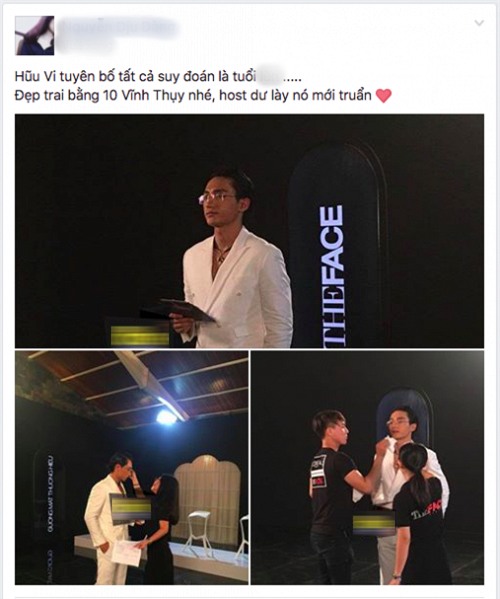The height and width of the screenshot is (599, 500).
Task: Open the bottom-left photo with spotlight
Action: (132, 468)
